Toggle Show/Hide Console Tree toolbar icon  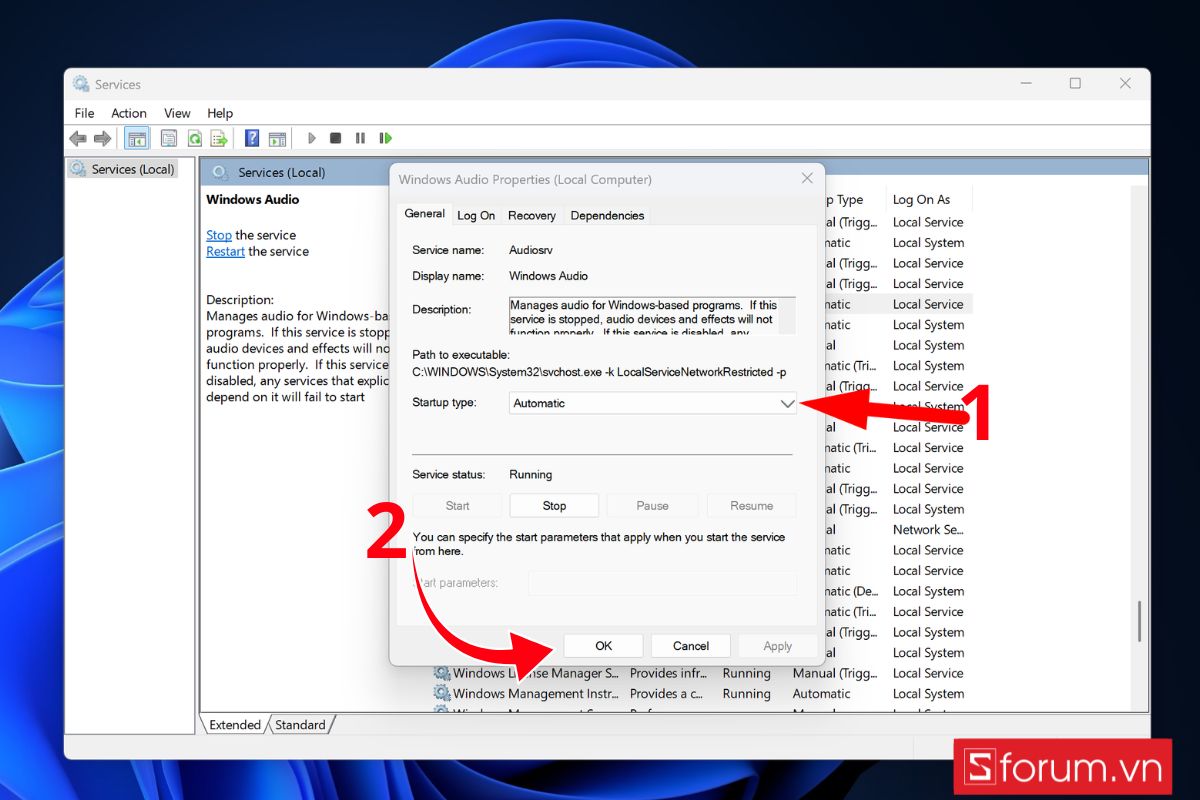[137, 138]
